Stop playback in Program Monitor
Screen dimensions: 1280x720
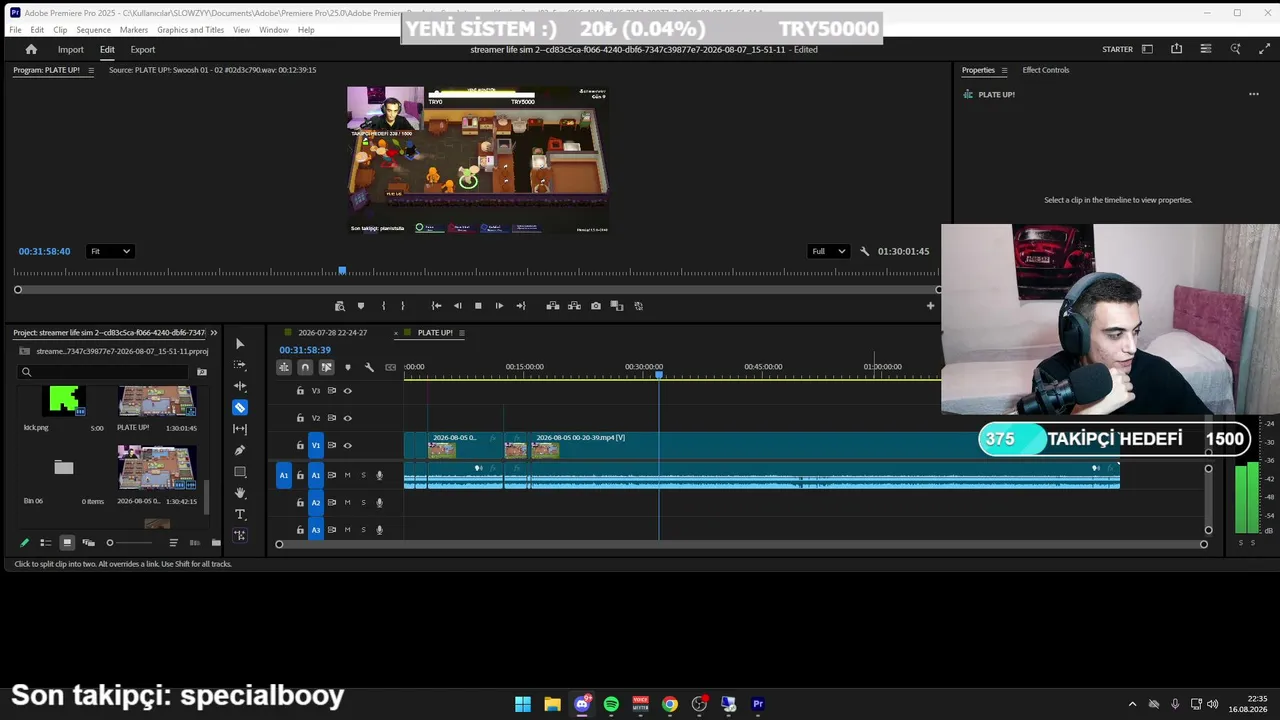click(478, 306)
